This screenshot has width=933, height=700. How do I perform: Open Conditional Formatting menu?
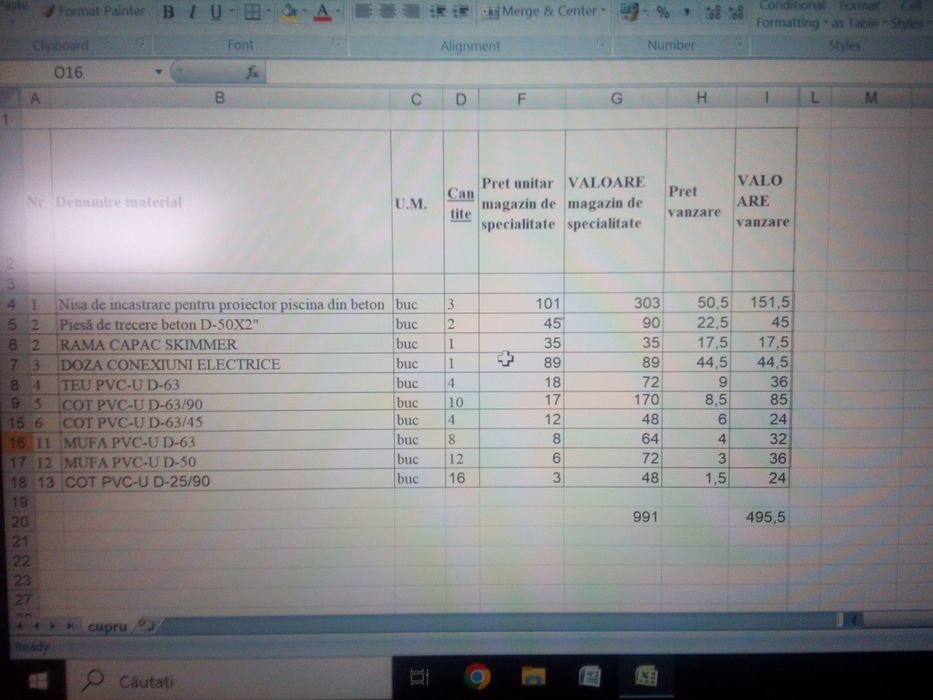[791, 14]
